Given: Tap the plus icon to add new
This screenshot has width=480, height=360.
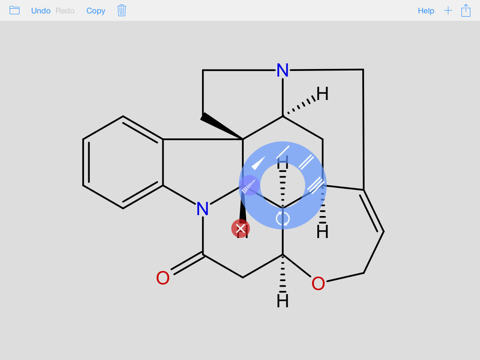Looking at the screenshot, I should pyautogui.click(x=448, y=11).
